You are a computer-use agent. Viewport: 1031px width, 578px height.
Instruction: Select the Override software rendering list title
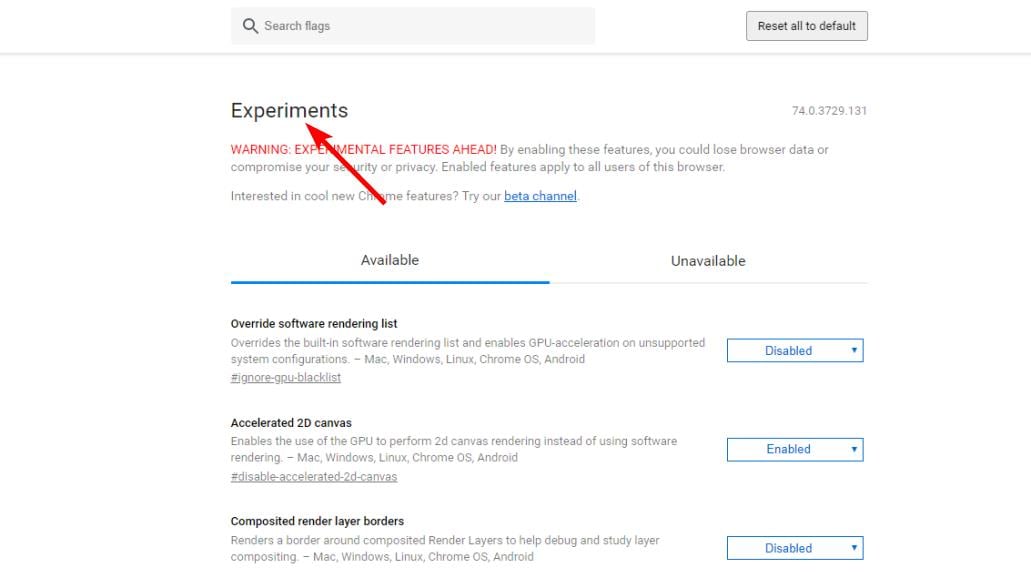pyautogui.click(x=314, y=324)
